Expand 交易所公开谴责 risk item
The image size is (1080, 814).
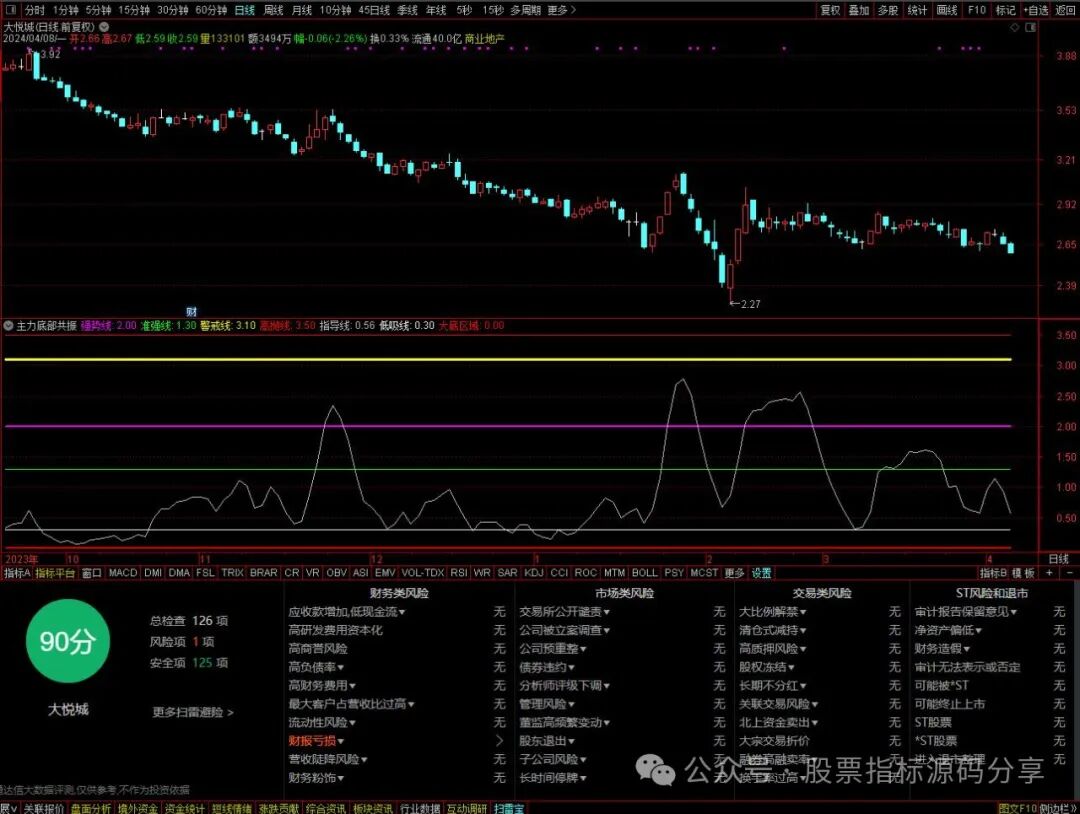coord(565,612)
